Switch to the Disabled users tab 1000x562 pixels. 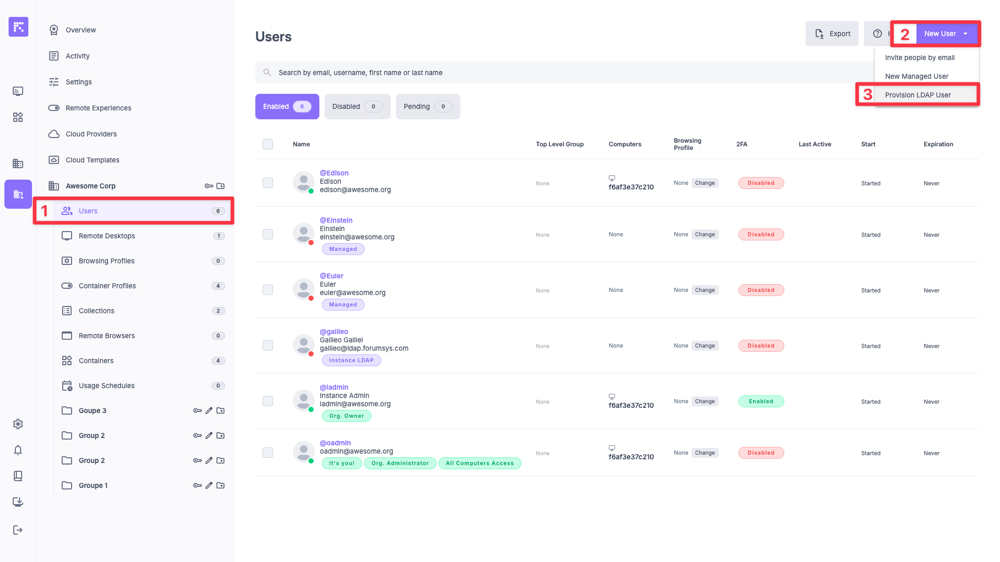[357, 106]
